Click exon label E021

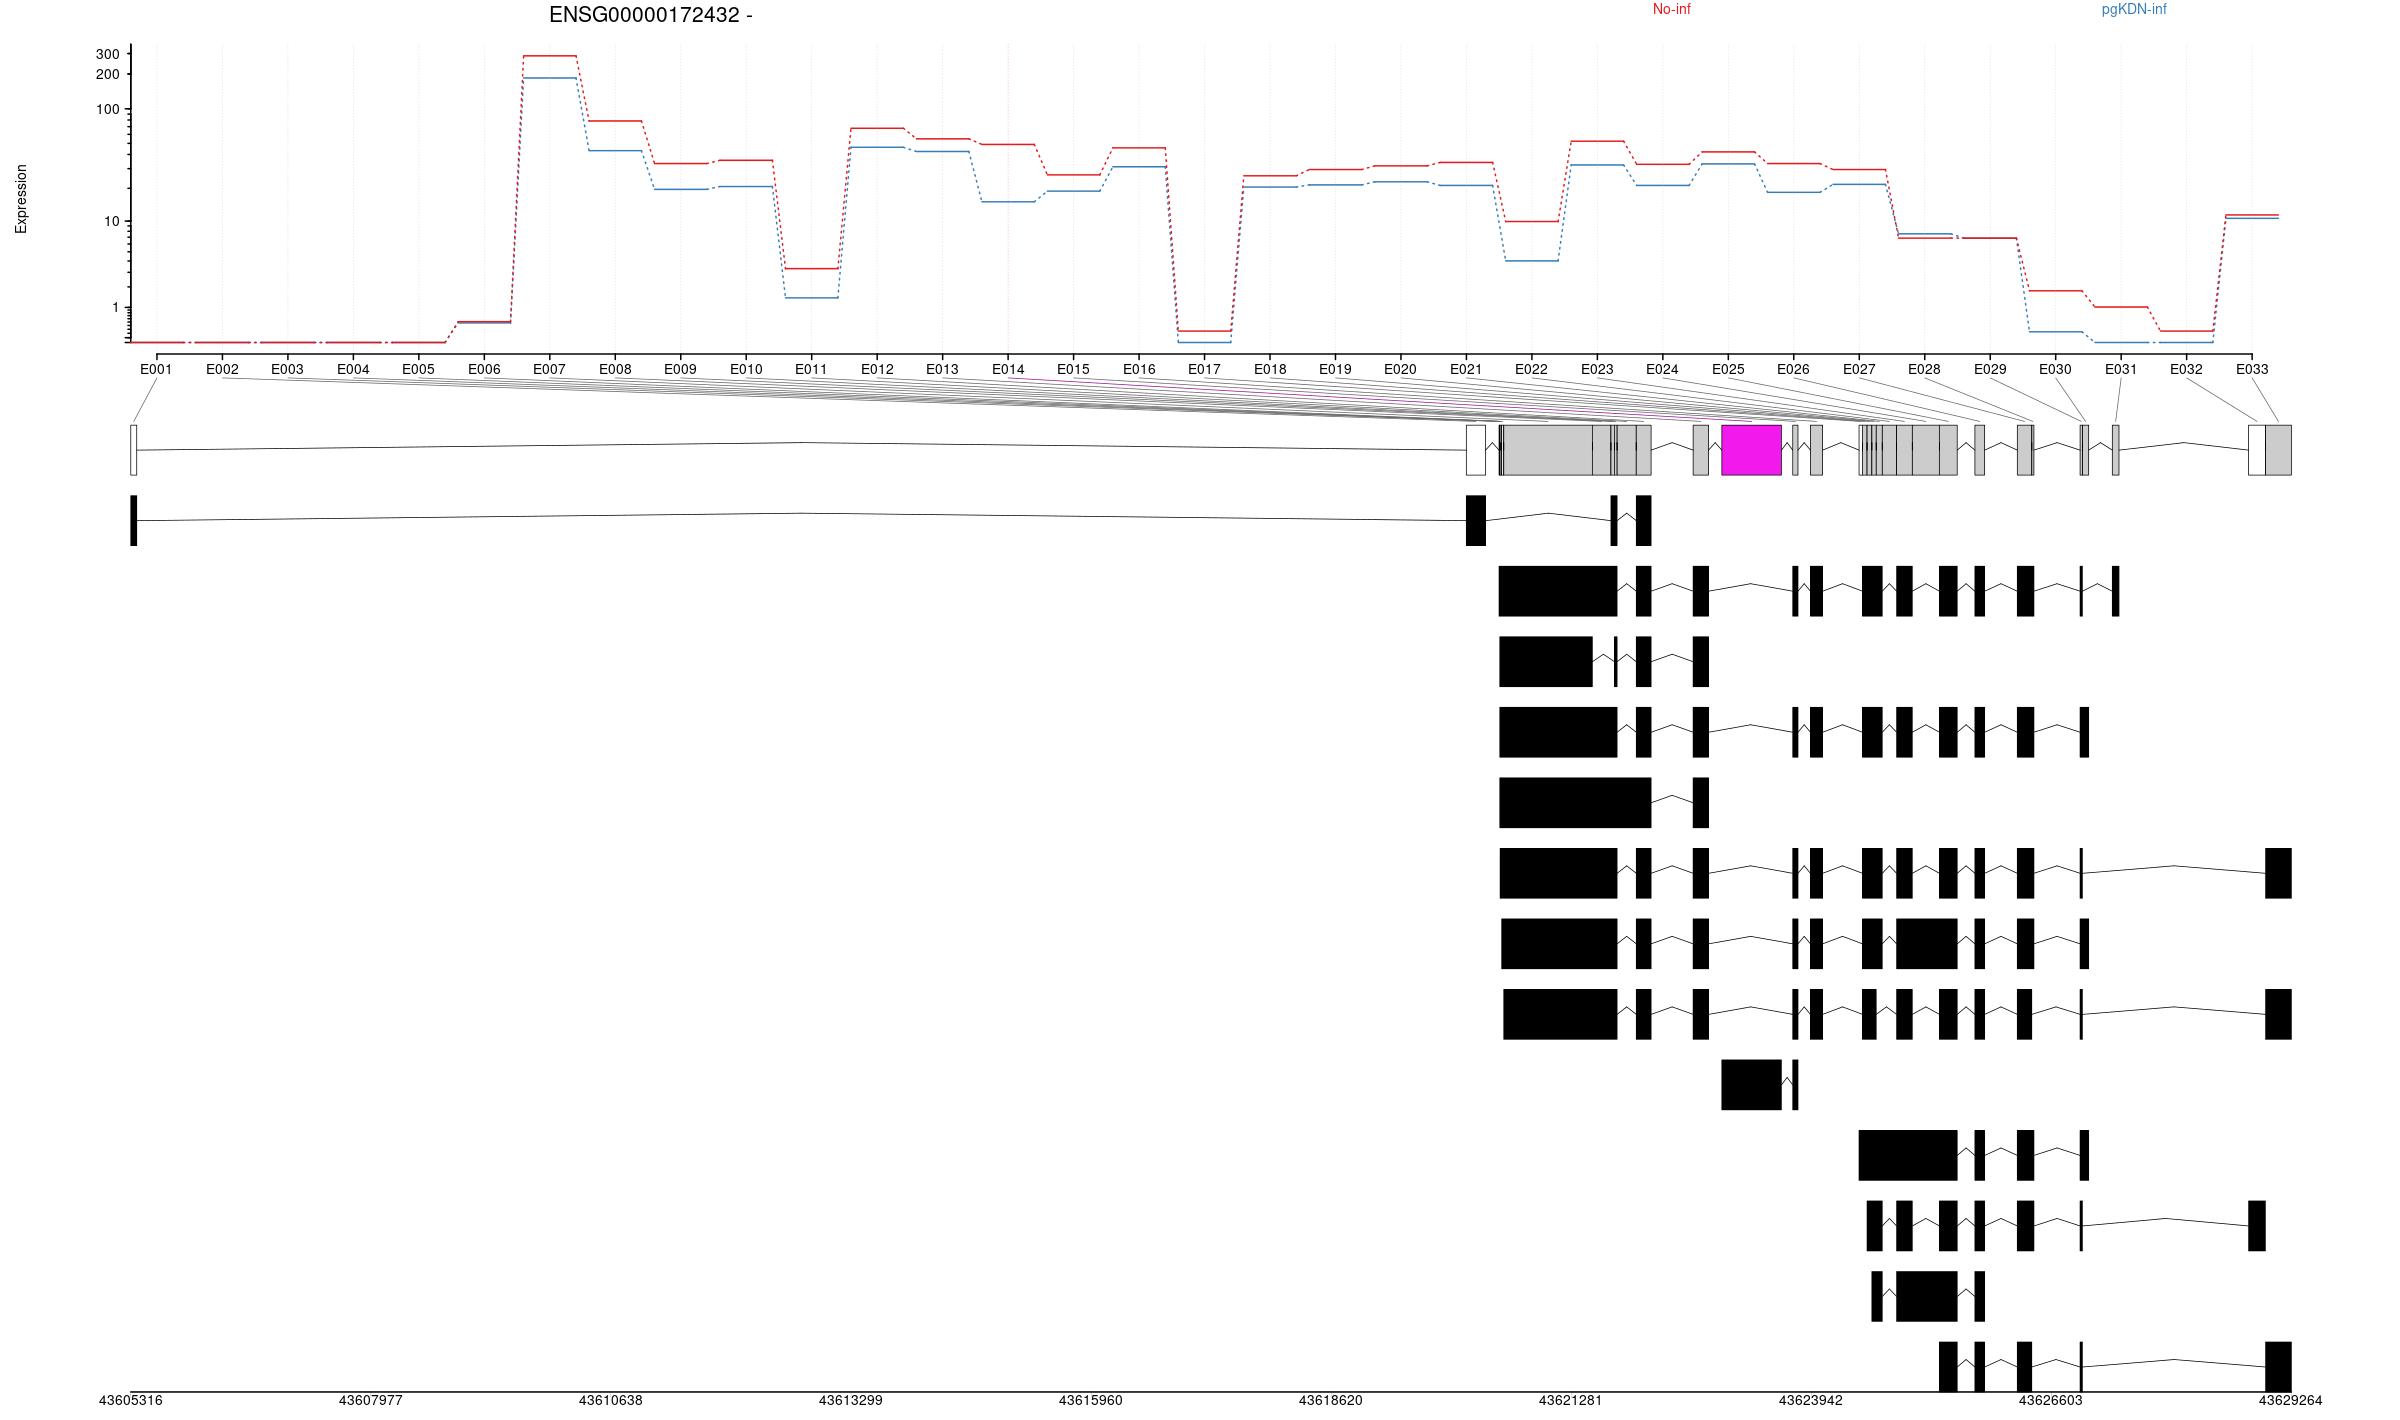pos(1466,369)
